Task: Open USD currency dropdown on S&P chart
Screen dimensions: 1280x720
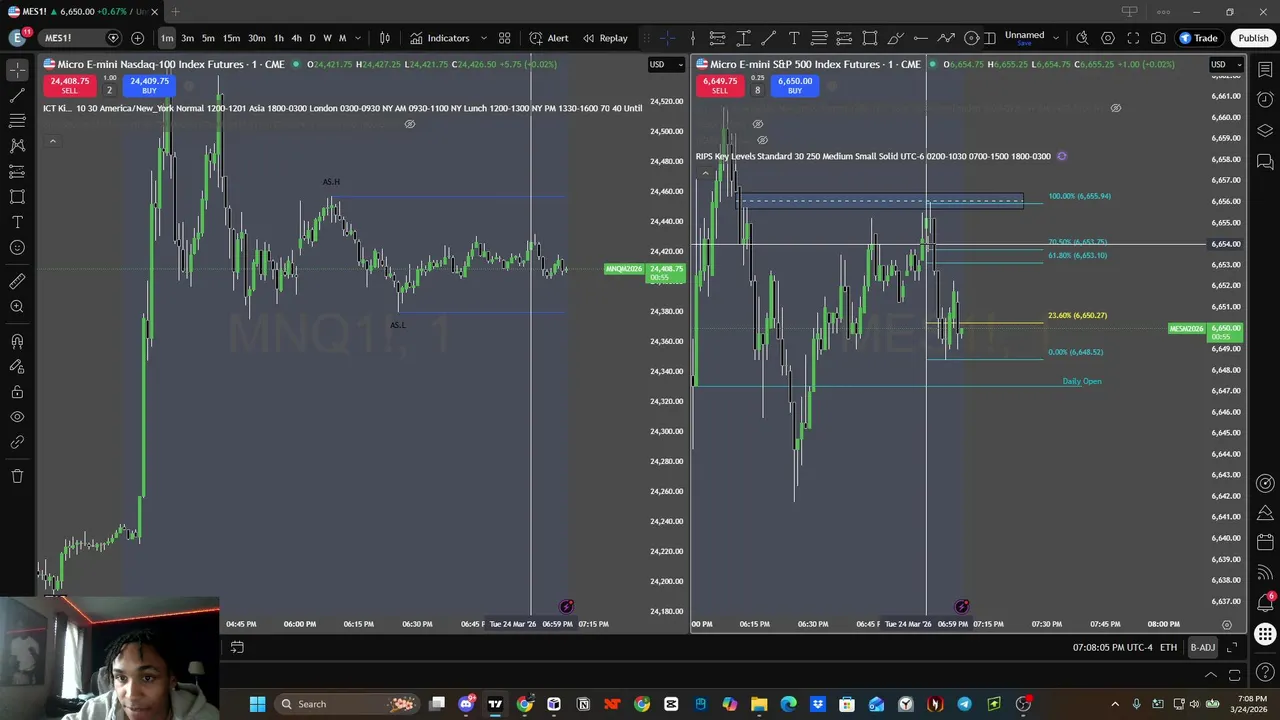Action: [1226, 64]
